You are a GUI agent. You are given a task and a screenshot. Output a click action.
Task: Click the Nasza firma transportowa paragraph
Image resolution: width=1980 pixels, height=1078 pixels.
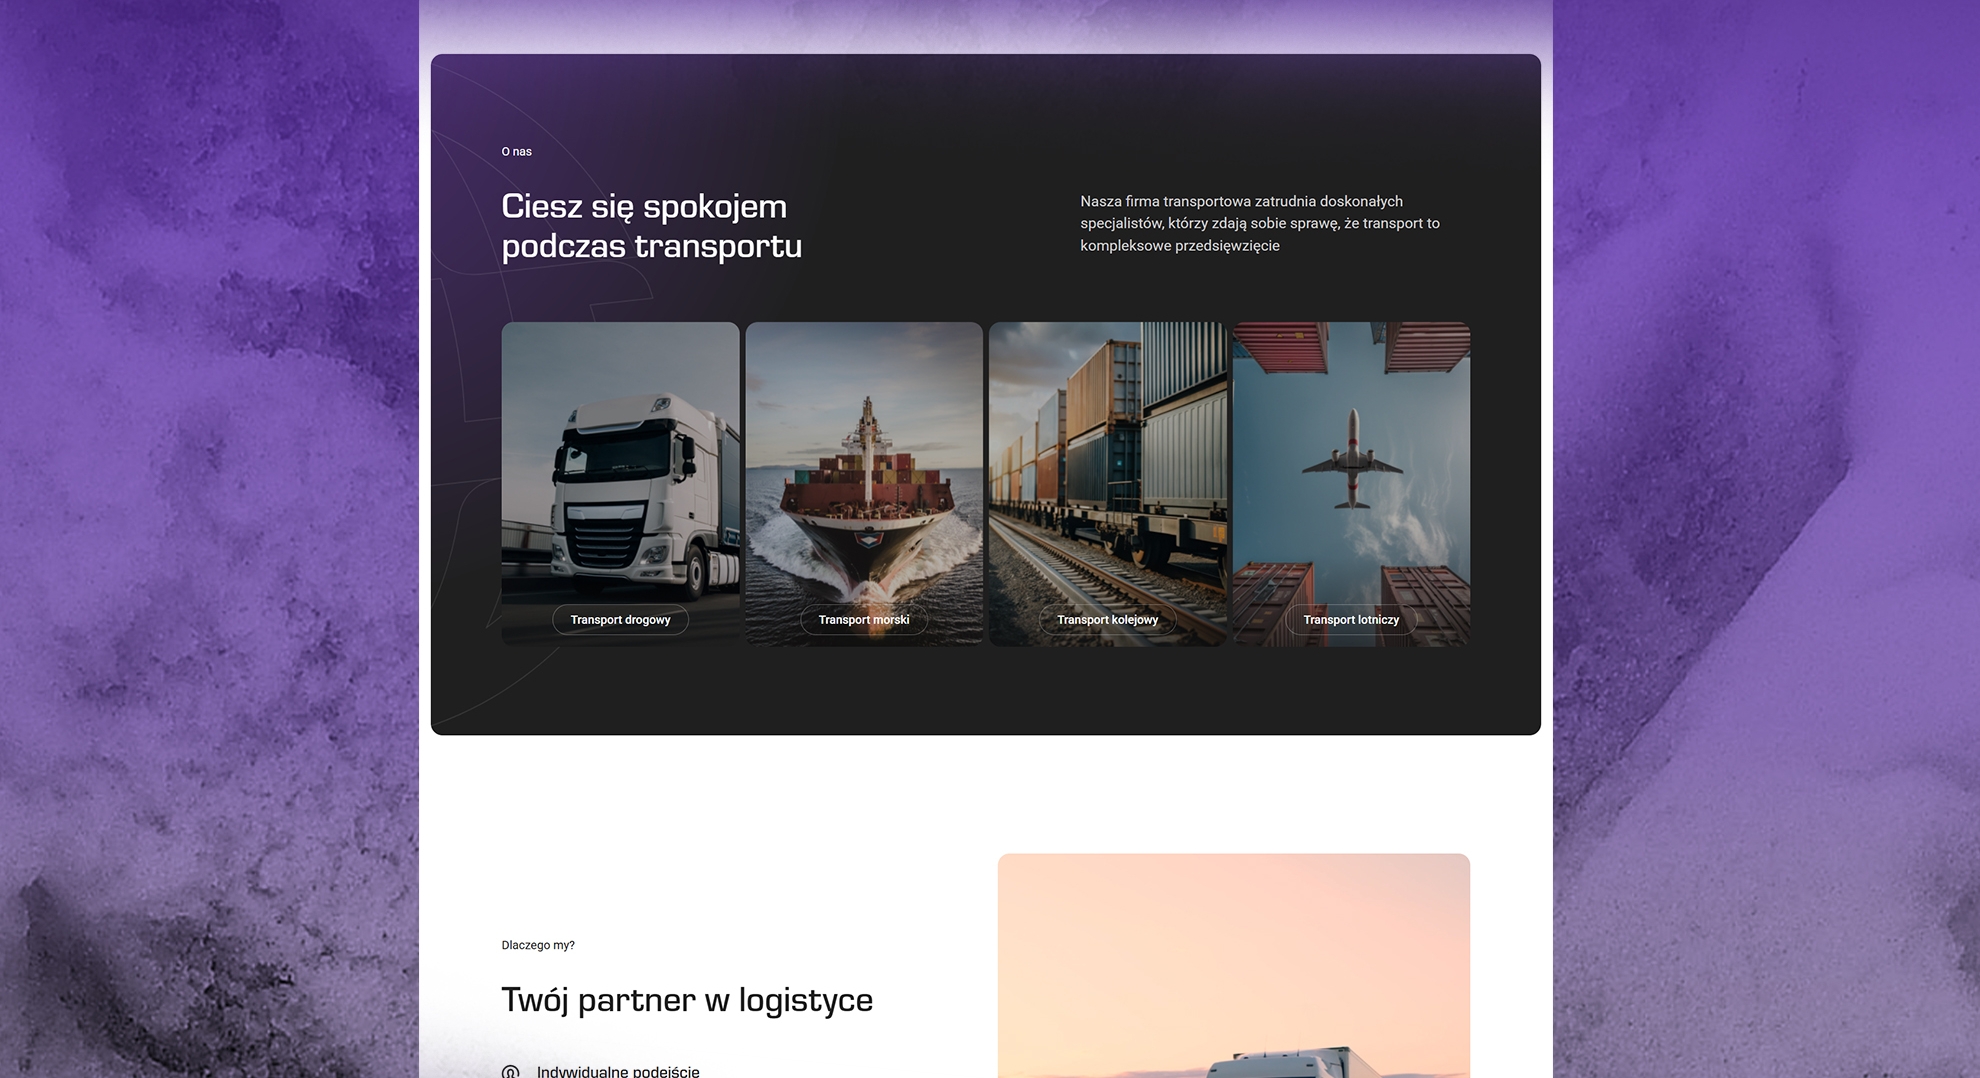click(1259, 223)
